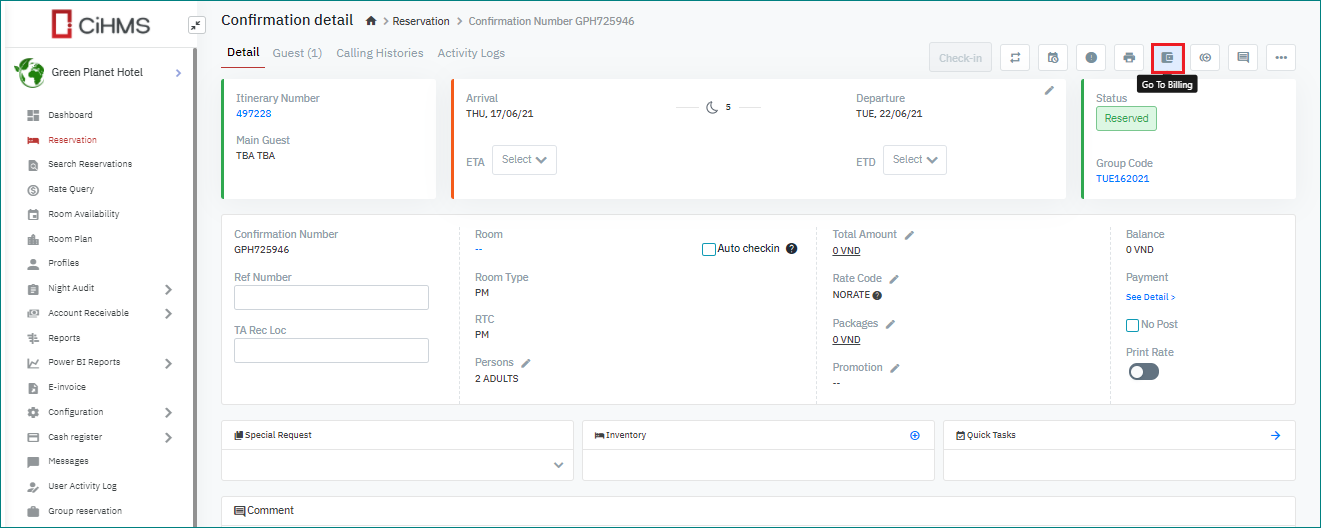The width and height of the screenshot is (1321, 528).
Task: Open the ETD Select dropdown
Action: pos(914,160)
